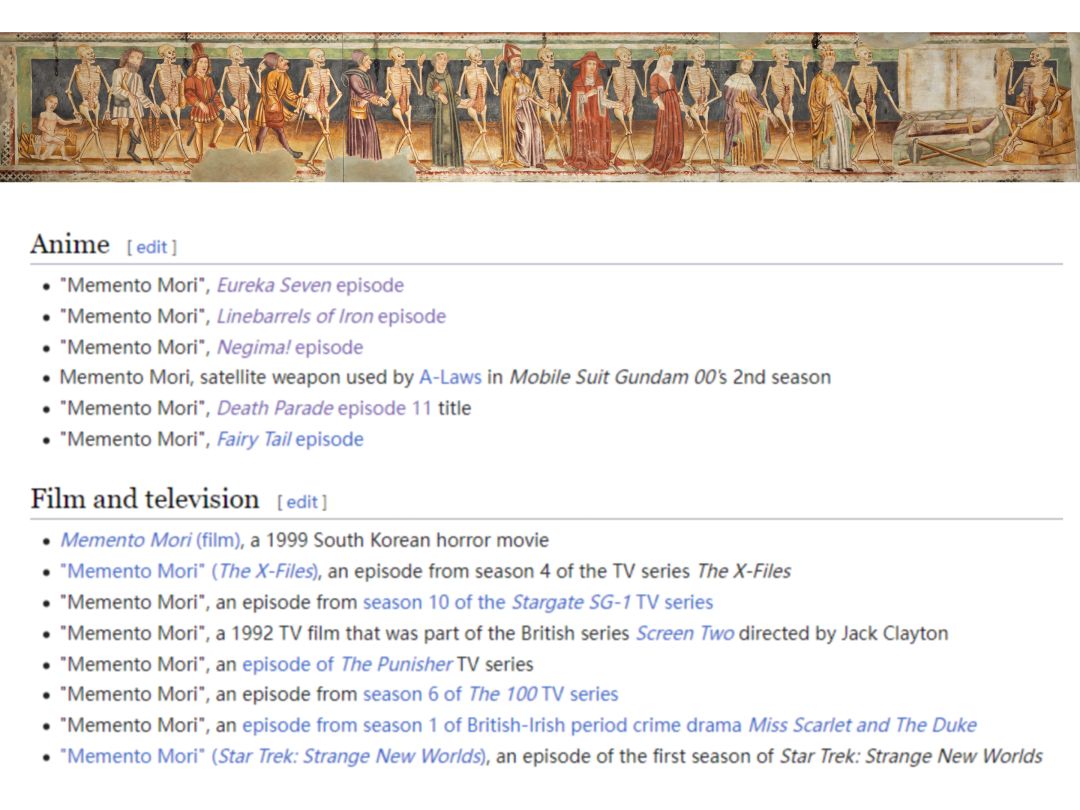Follow season 10 of Stargate SG-1 link

click(538, 602)
